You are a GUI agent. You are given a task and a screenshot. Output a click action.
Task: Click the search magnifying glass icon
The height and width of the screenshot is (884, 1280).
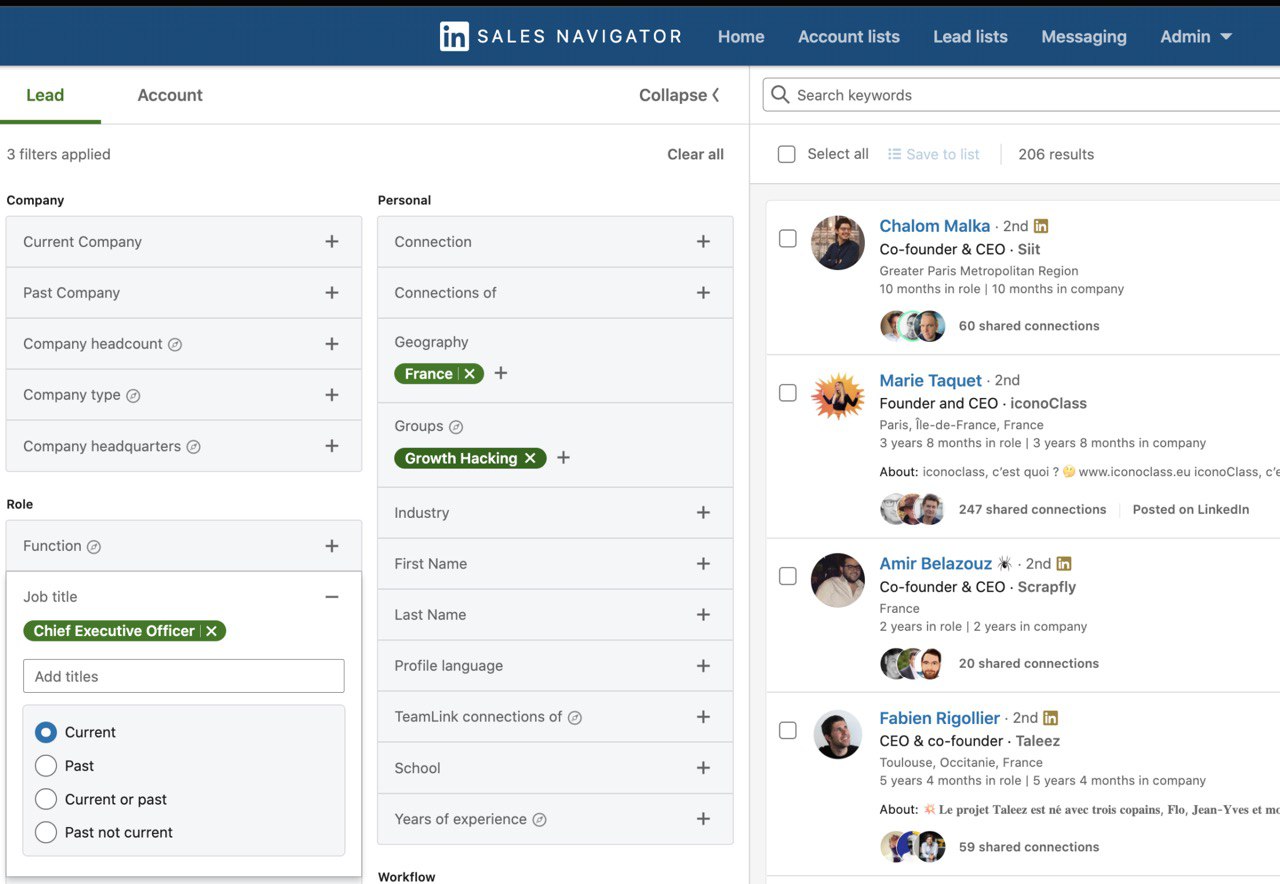(x=779, y=95)
